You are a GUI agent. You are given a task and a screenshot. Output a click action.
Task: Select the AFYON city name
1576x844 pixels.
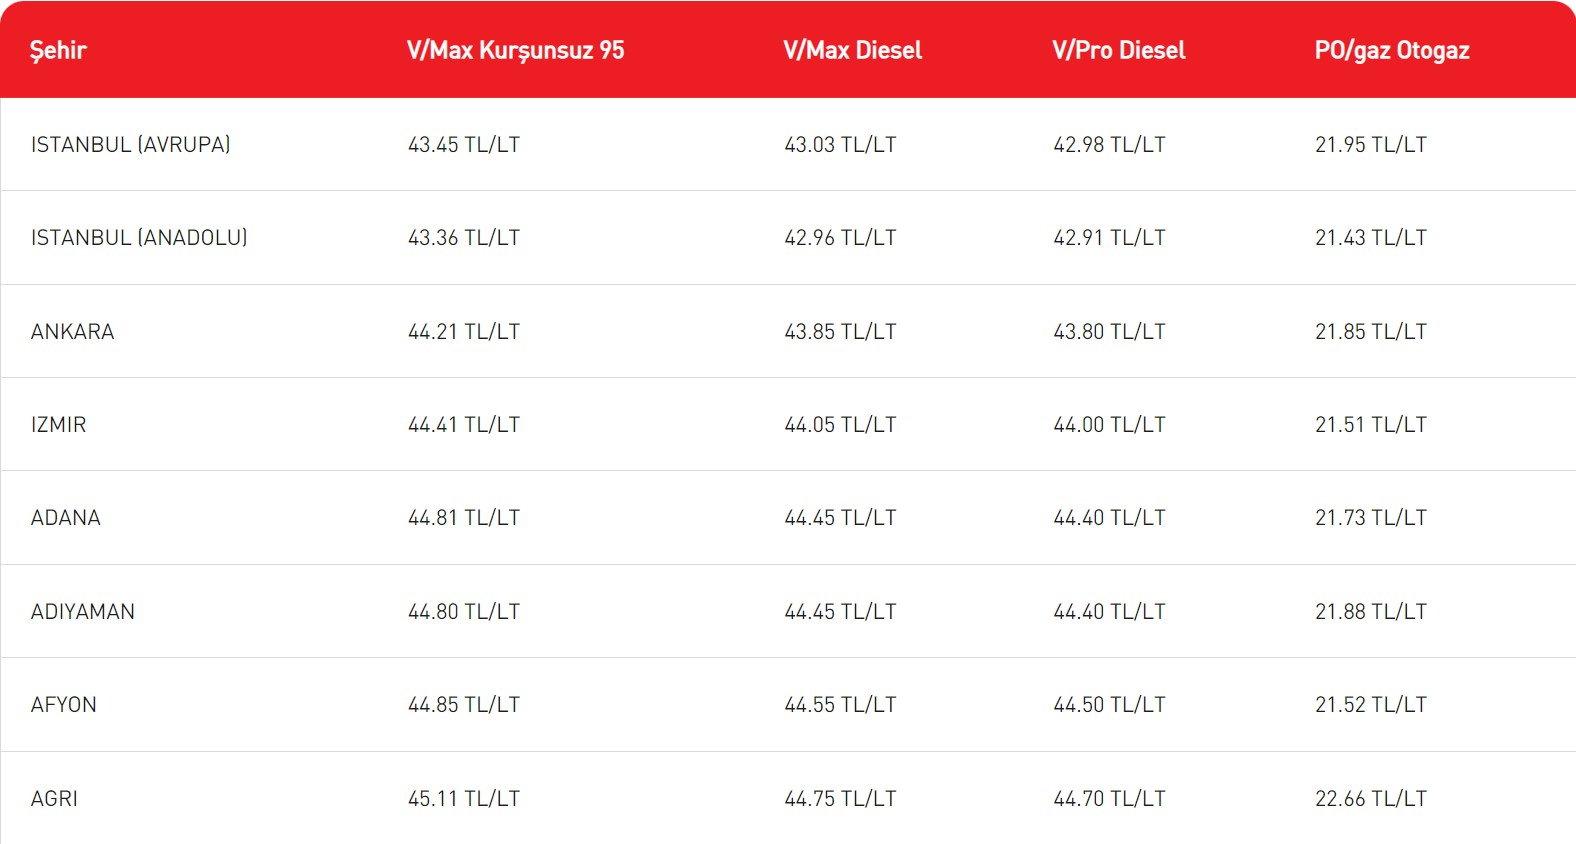pos(63,705)
